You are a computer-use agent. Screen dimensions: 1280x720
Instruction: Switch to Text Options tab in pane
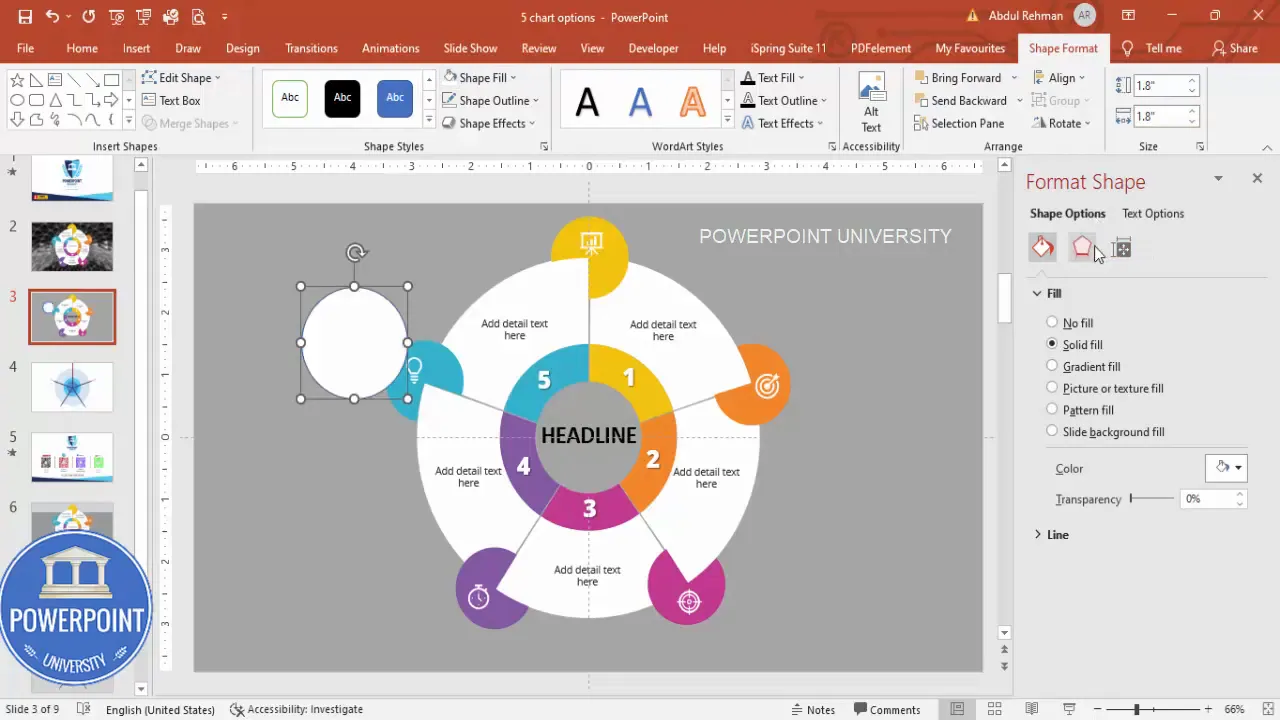[1152, 213]
